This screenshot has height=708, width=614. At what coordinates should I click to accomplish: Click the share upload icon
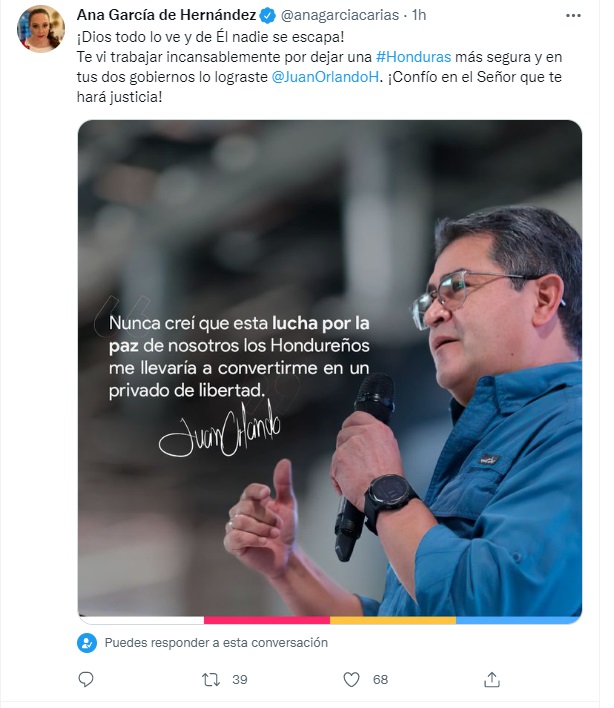tap(492, 679)
